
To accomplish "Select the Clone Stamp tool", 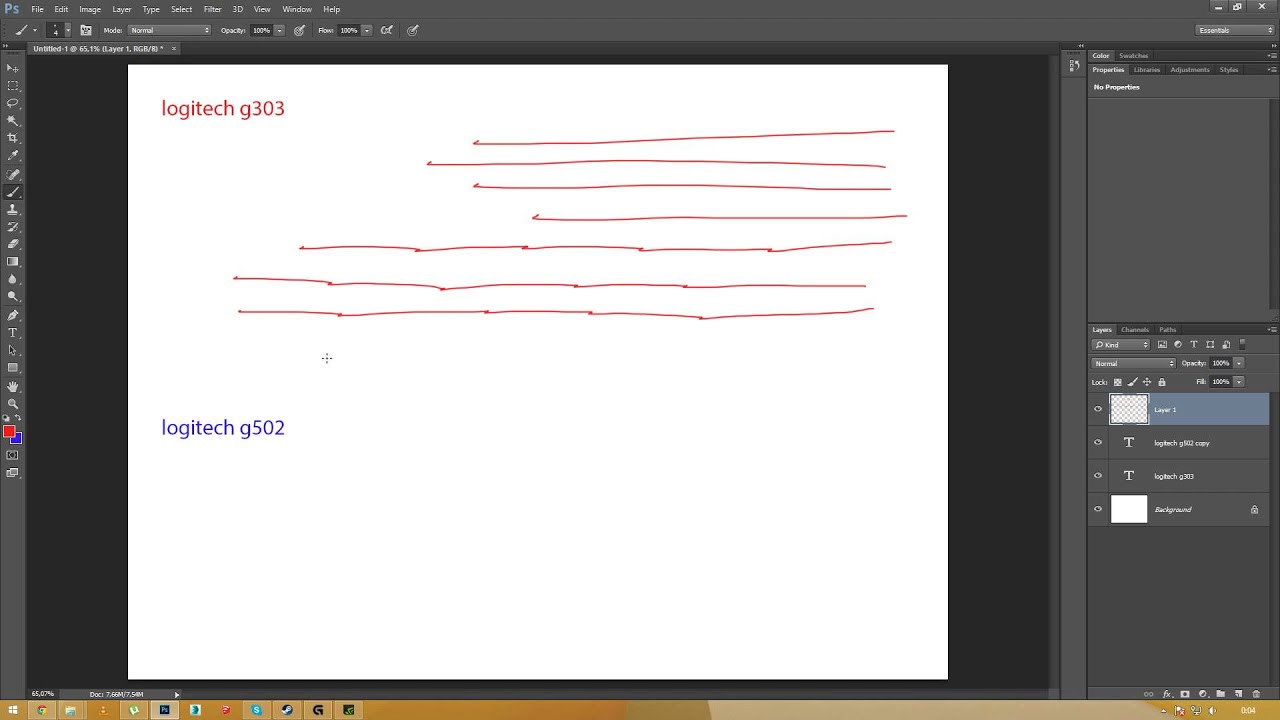I will pos(13,209).
